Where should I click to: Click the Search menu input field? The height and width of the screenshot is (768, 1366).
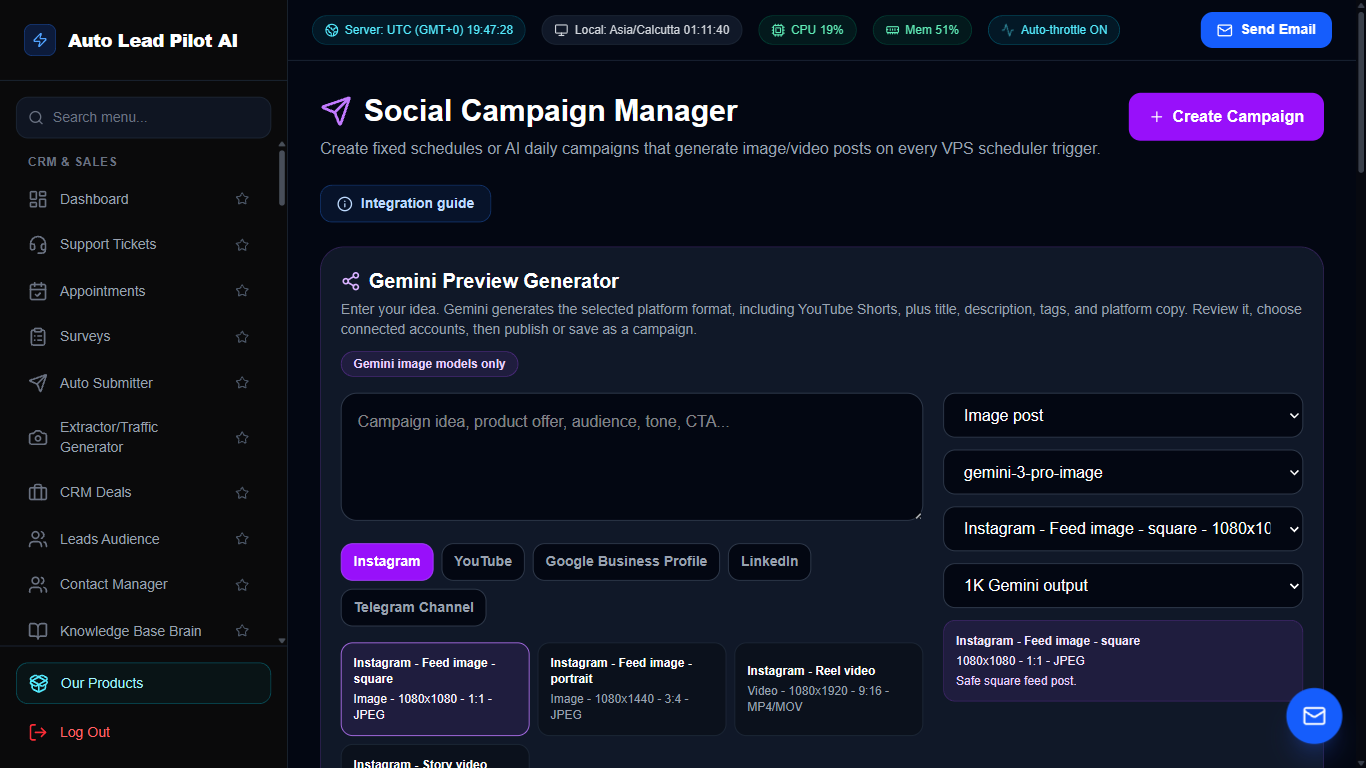pos(143,117)
